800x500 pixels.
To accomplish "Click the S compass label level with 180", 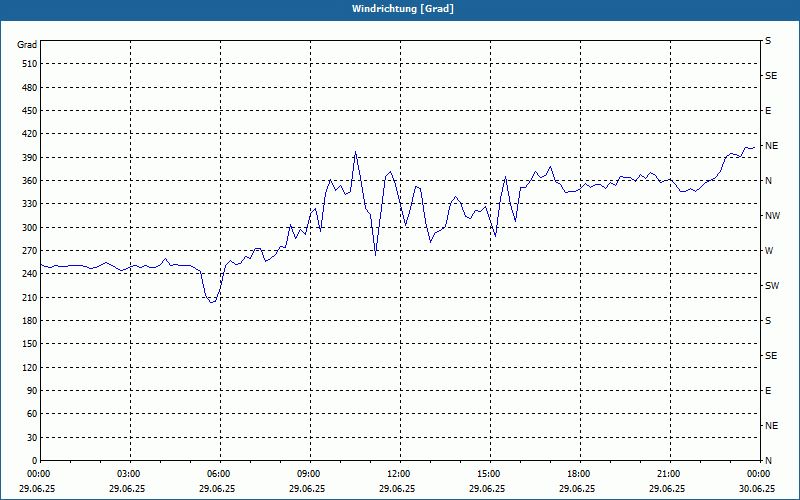I will [768, 321].
